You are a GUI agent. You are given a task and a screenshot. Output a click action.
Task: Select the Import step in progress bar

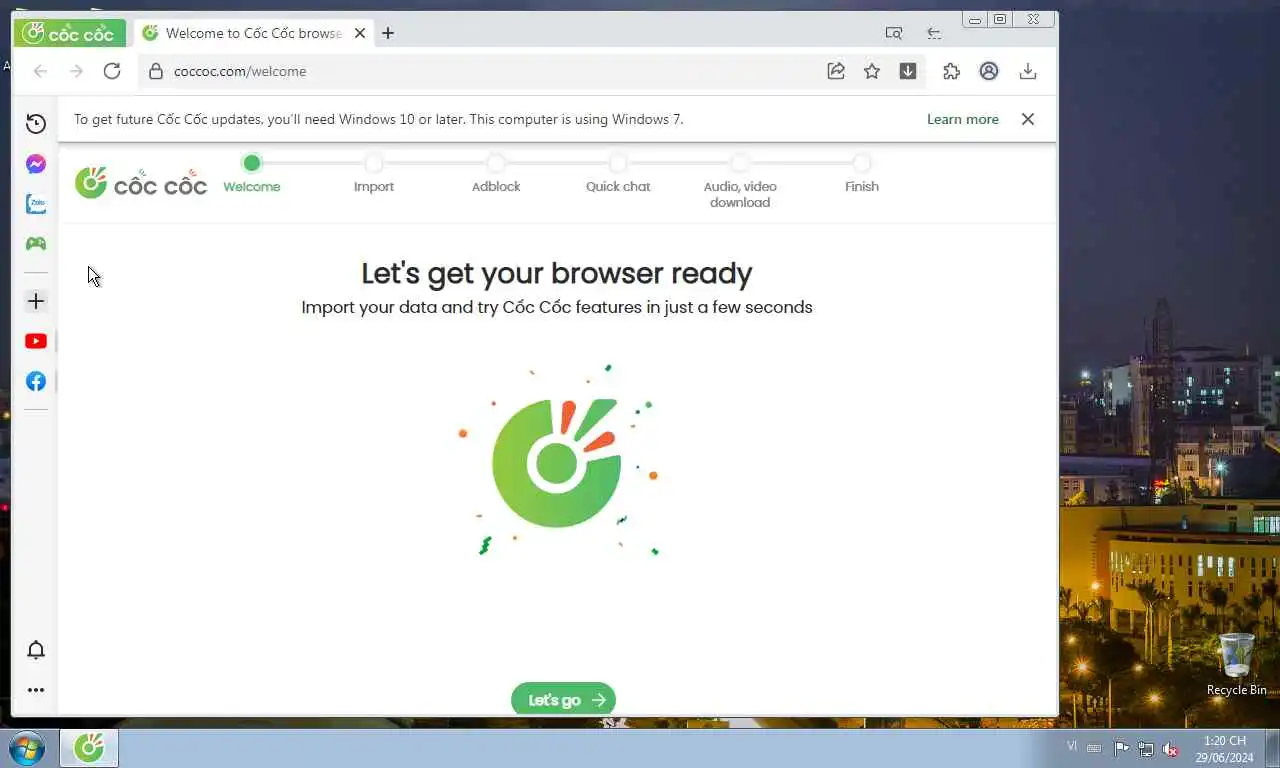pyautogui.click(x=374, y=174)
